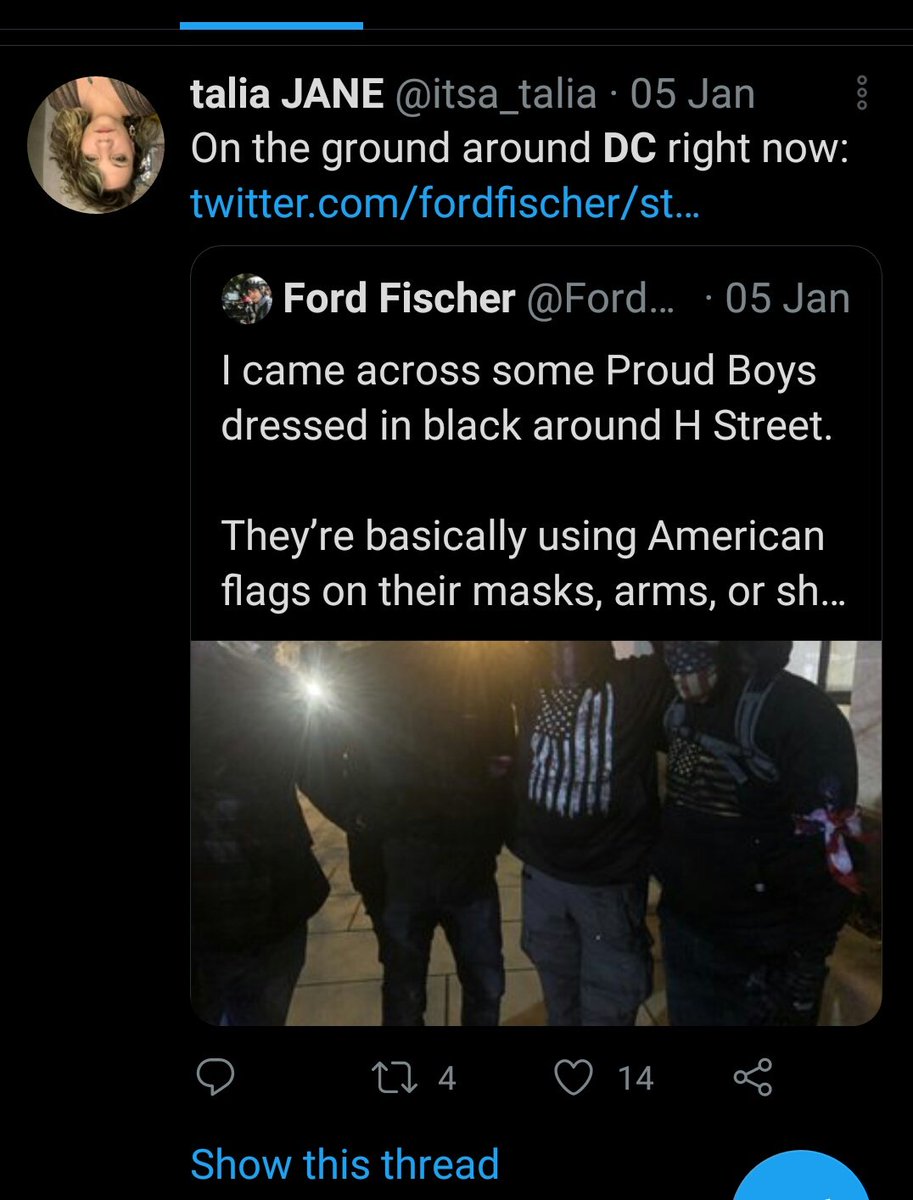Click the like count of 14

pyautogui.click(x=634, y=1077)
